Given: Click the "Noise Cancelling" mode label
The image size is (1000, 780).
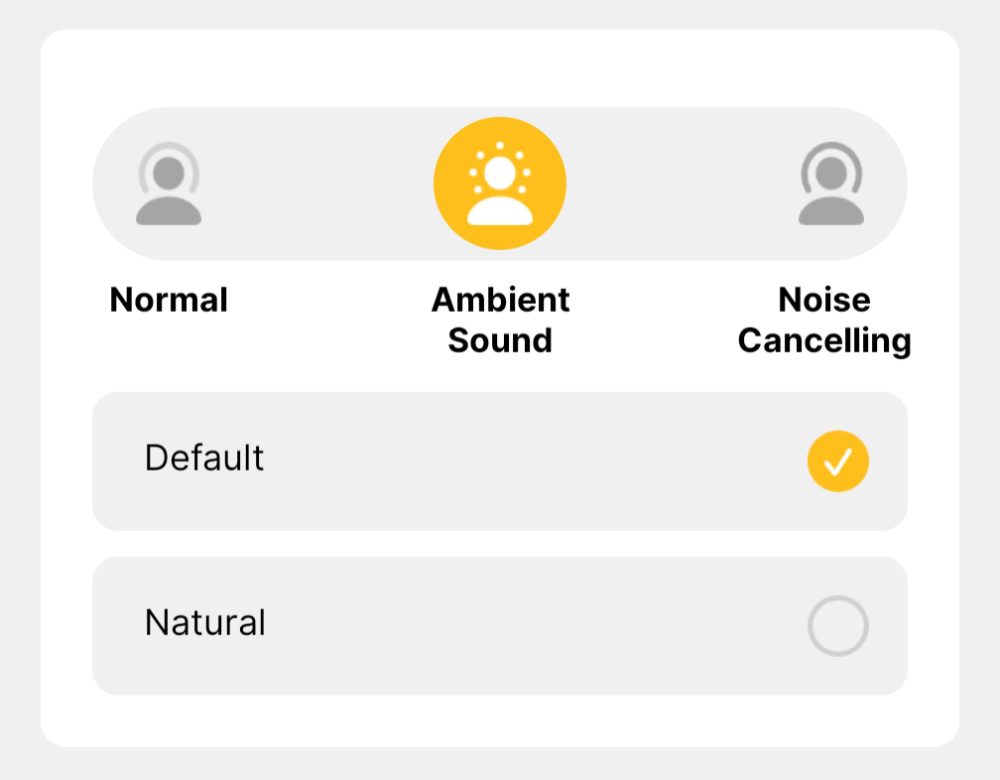Looking at the screenshot, I should (824, 320).
